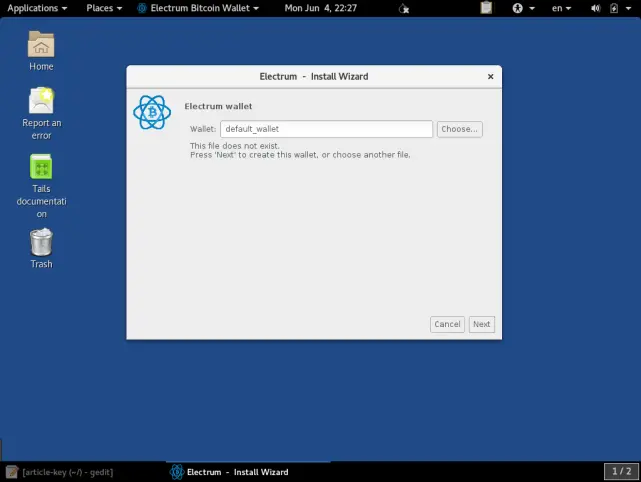The height and width of the screenshot is (482, 641).
Task: Click the Tor onion status icon
Action: pos(404,8)
